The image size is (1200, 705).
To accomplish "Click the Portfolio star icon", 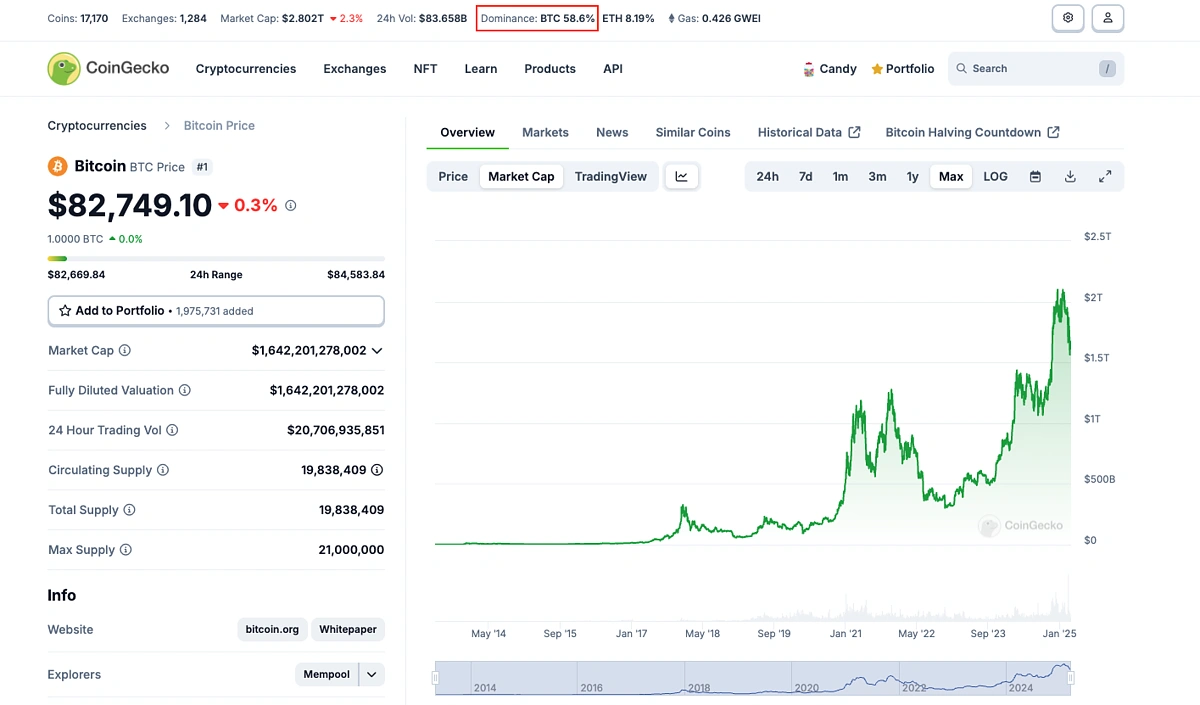I will tap(877, 69).
